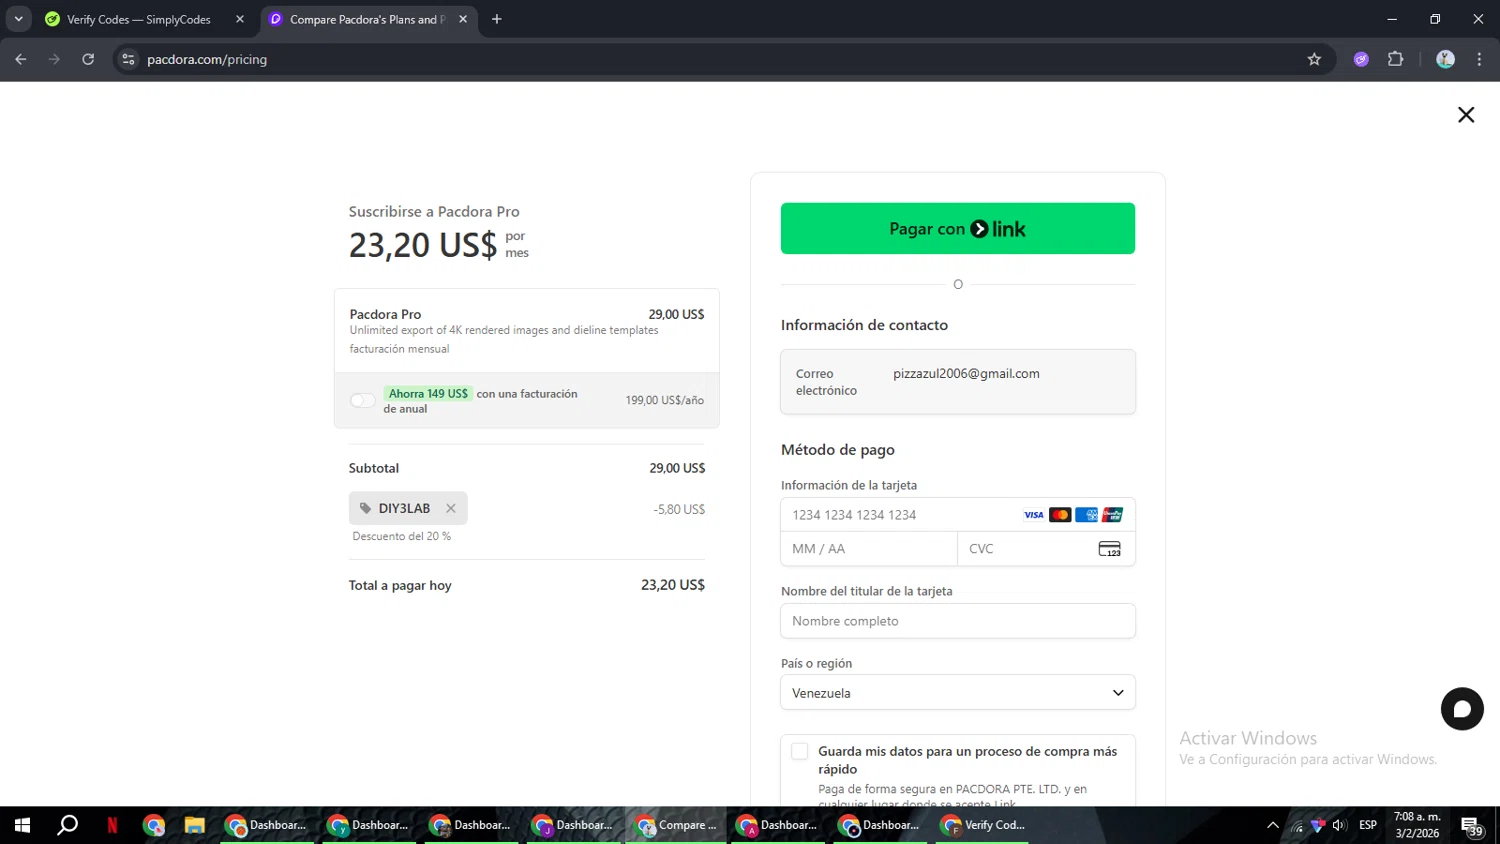1500x844 pixels.
Task: Click the Descuento del 20 % label
Action: [x=402, y=536]
